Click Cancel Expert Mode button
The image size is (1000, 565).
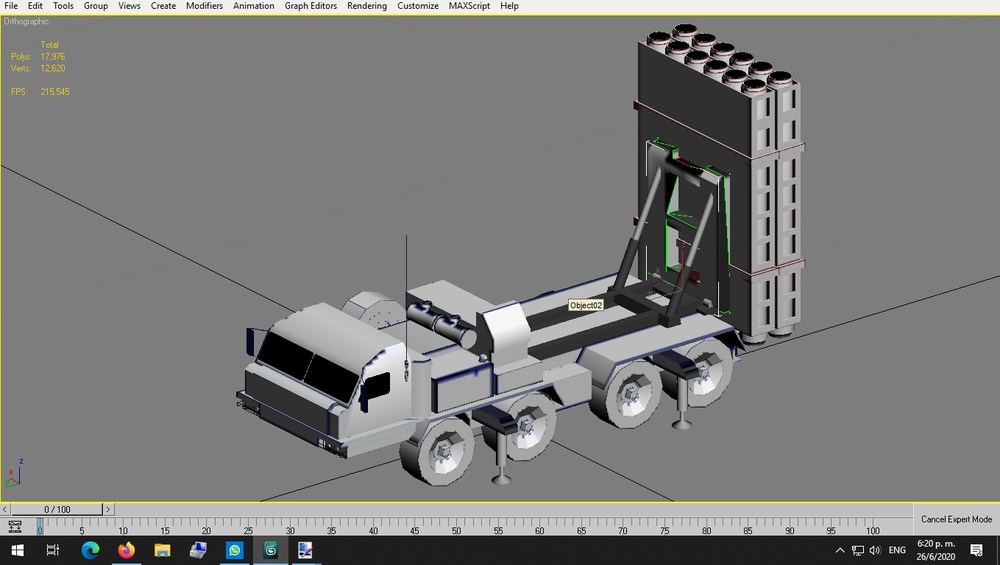coord(956,519)
